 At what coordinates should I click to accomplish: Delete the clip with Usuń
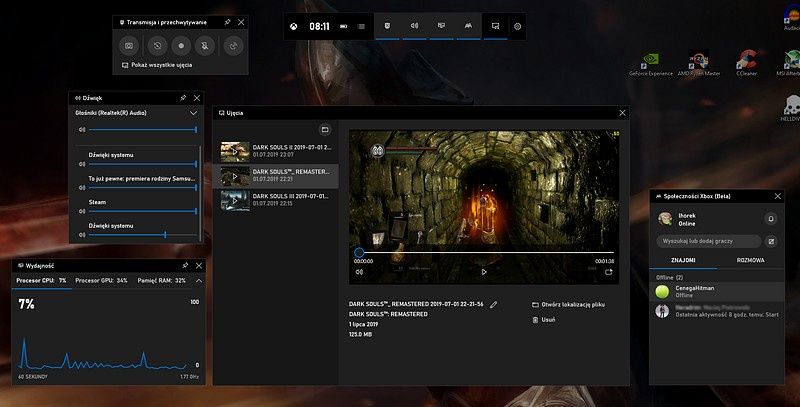(544, 320)
